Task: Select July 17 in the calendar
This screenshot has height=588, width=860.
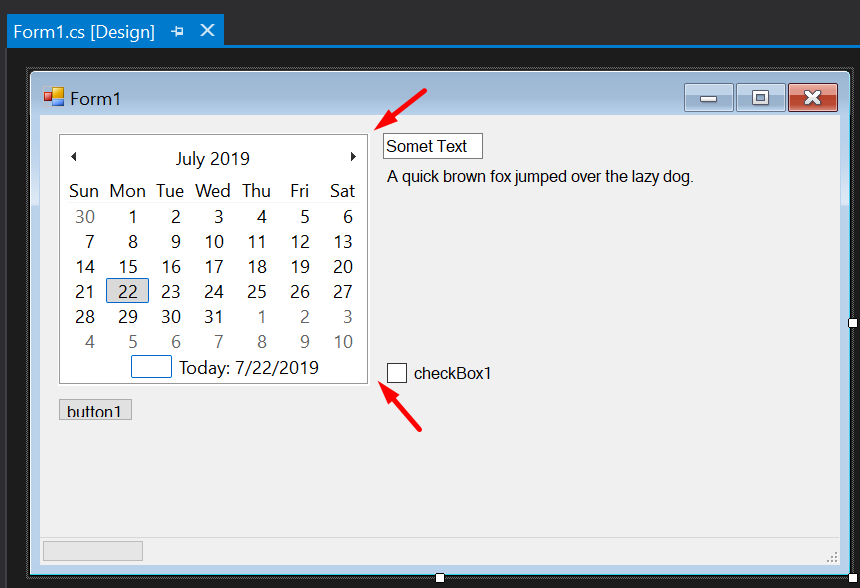Action: pyautogui.click(x=214, y=267)
